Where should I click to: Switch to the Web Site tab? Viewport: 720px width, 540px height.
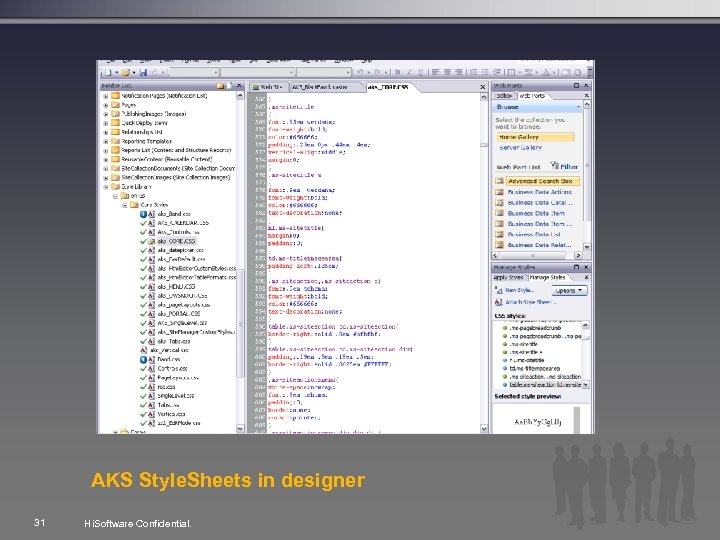[269, 87]
